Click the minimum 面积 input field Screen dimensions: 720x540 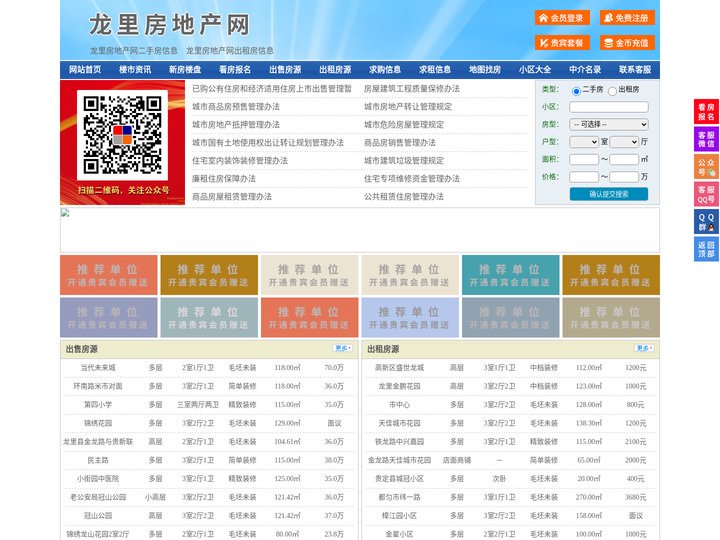pos(584,159)
